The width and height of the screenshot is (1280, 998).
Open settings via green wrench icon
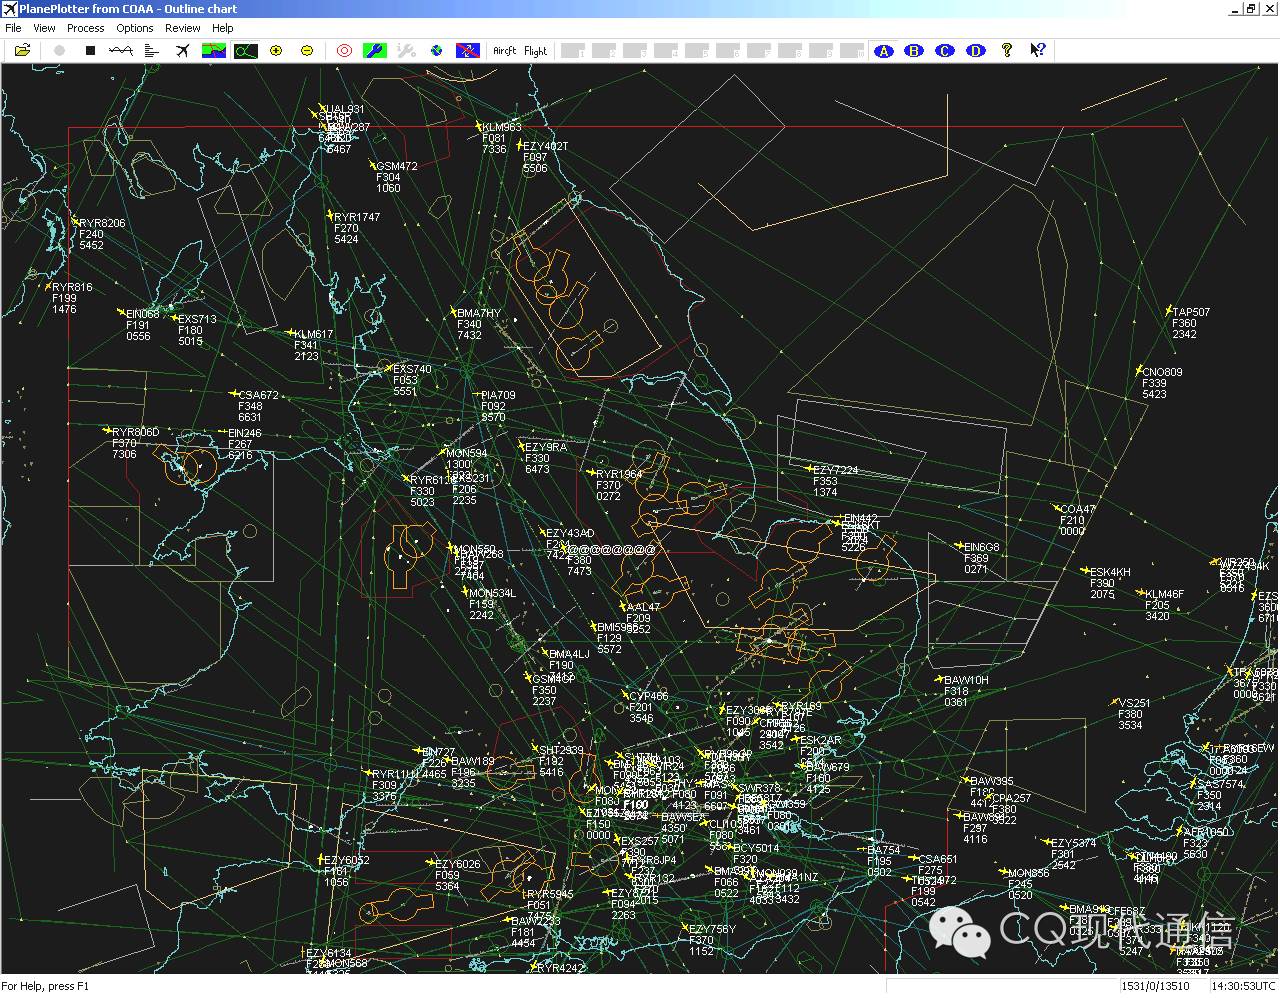pyautogui.click(x=374, y=50)
